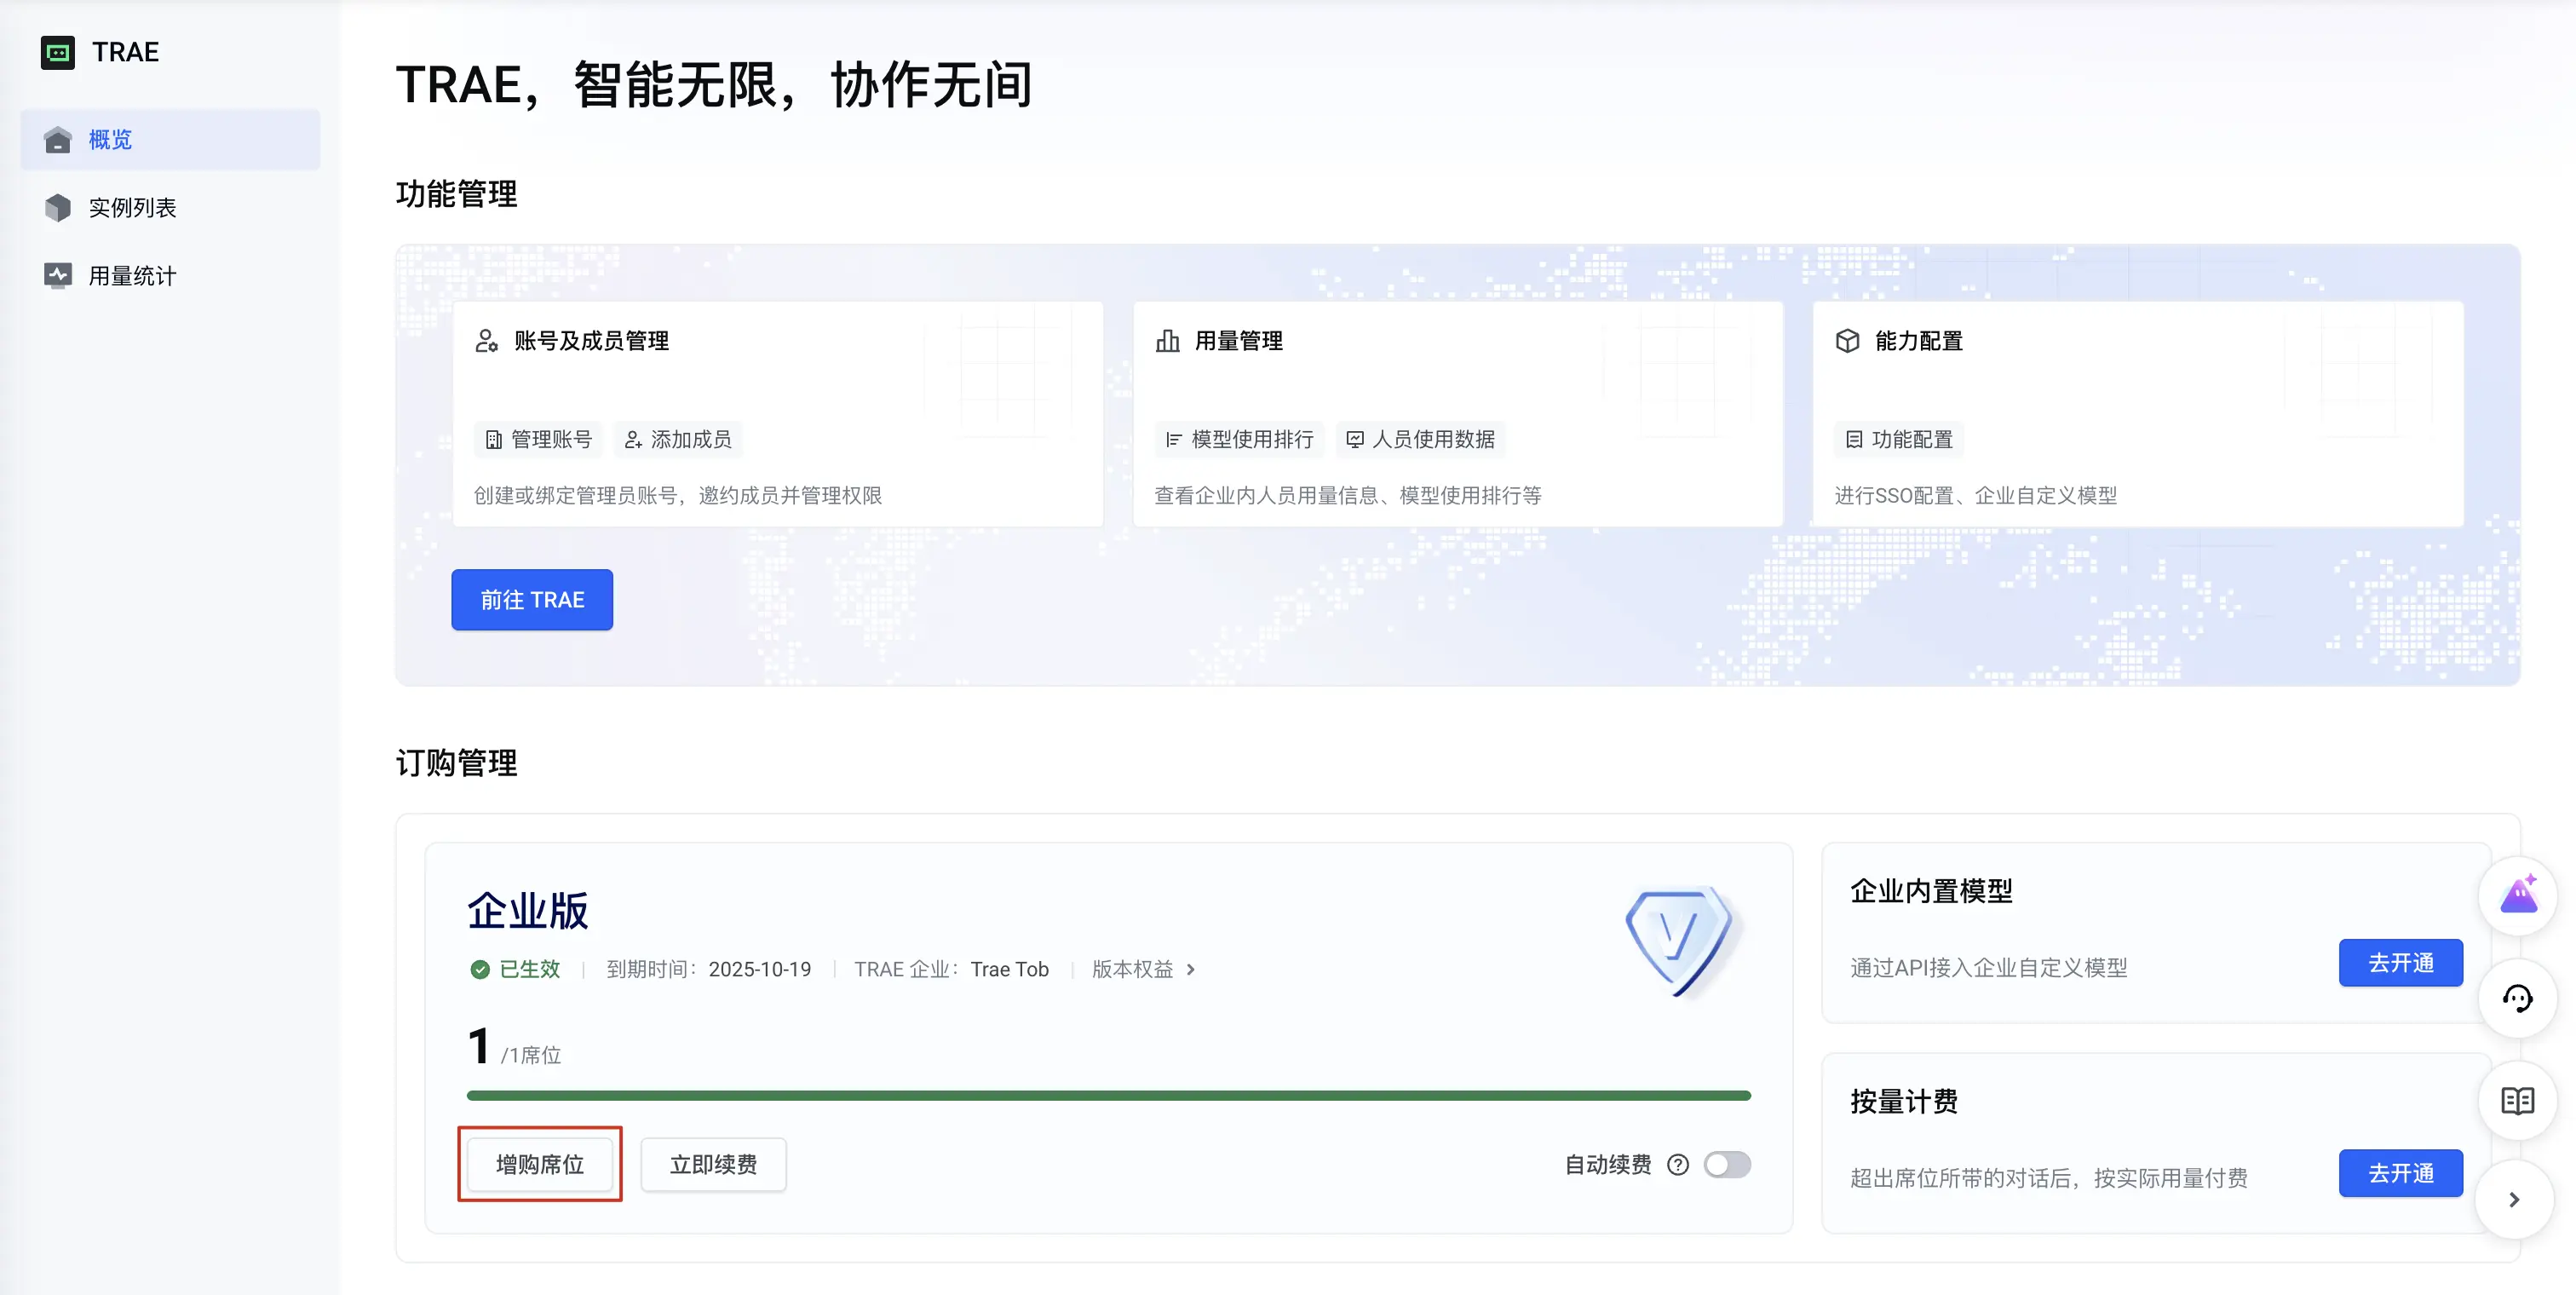Collapse floating panel with right chevron
2576x1295 pixels.
(x=2514, y=1200)
